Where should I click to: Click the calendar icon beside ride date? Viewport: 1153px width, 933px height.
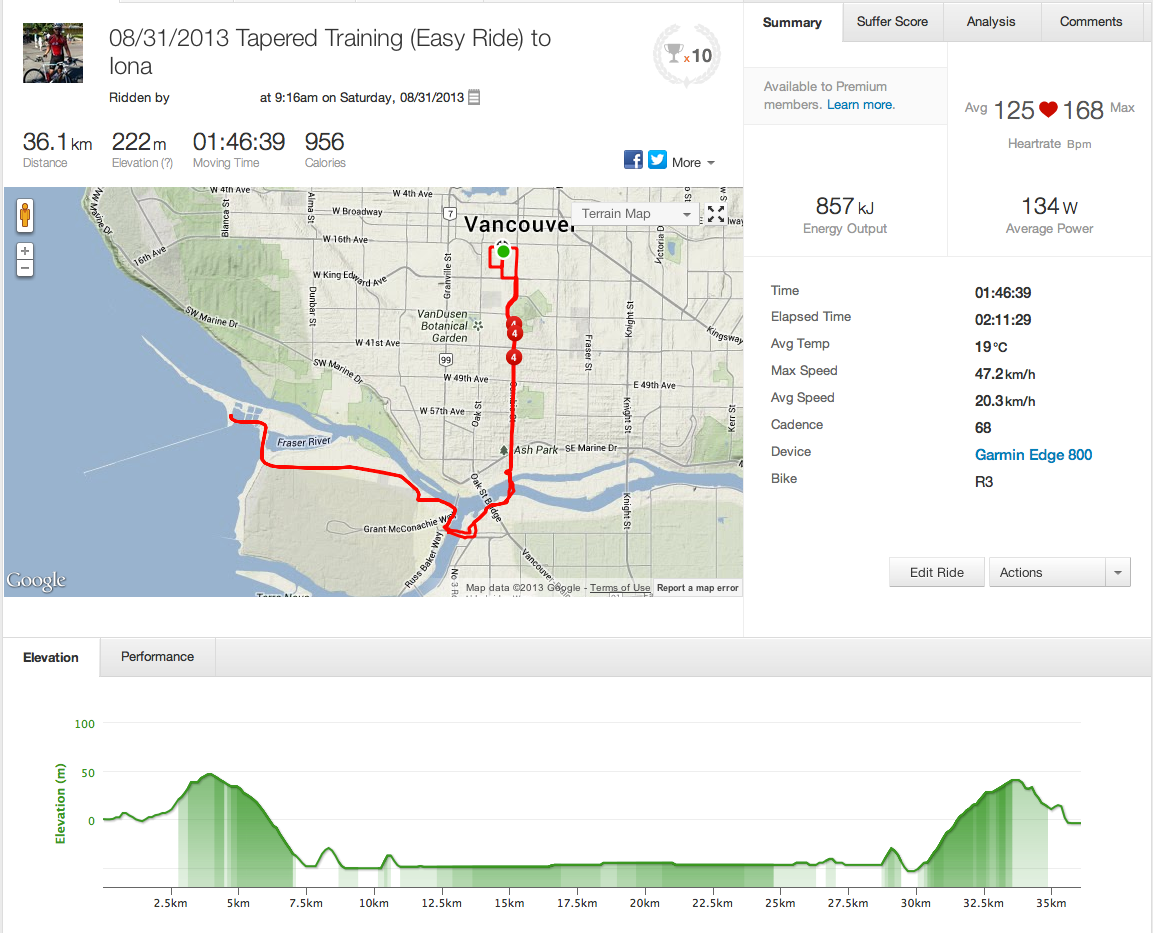pyautogui.click(x=474, y=98)
